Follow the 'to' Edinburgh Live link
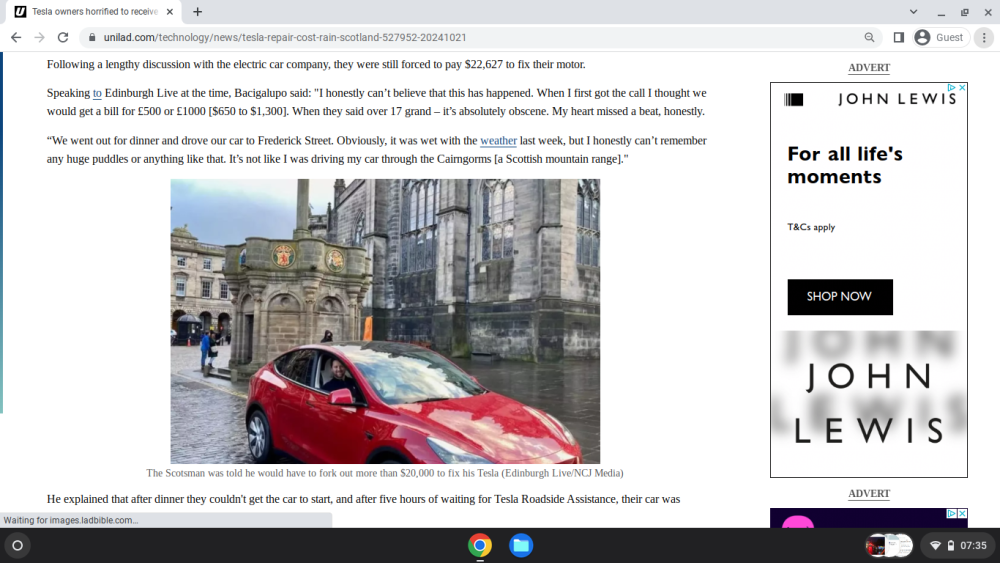This screenshot has width=1000, height=563. pyautogui.click(x=97, y=93)
